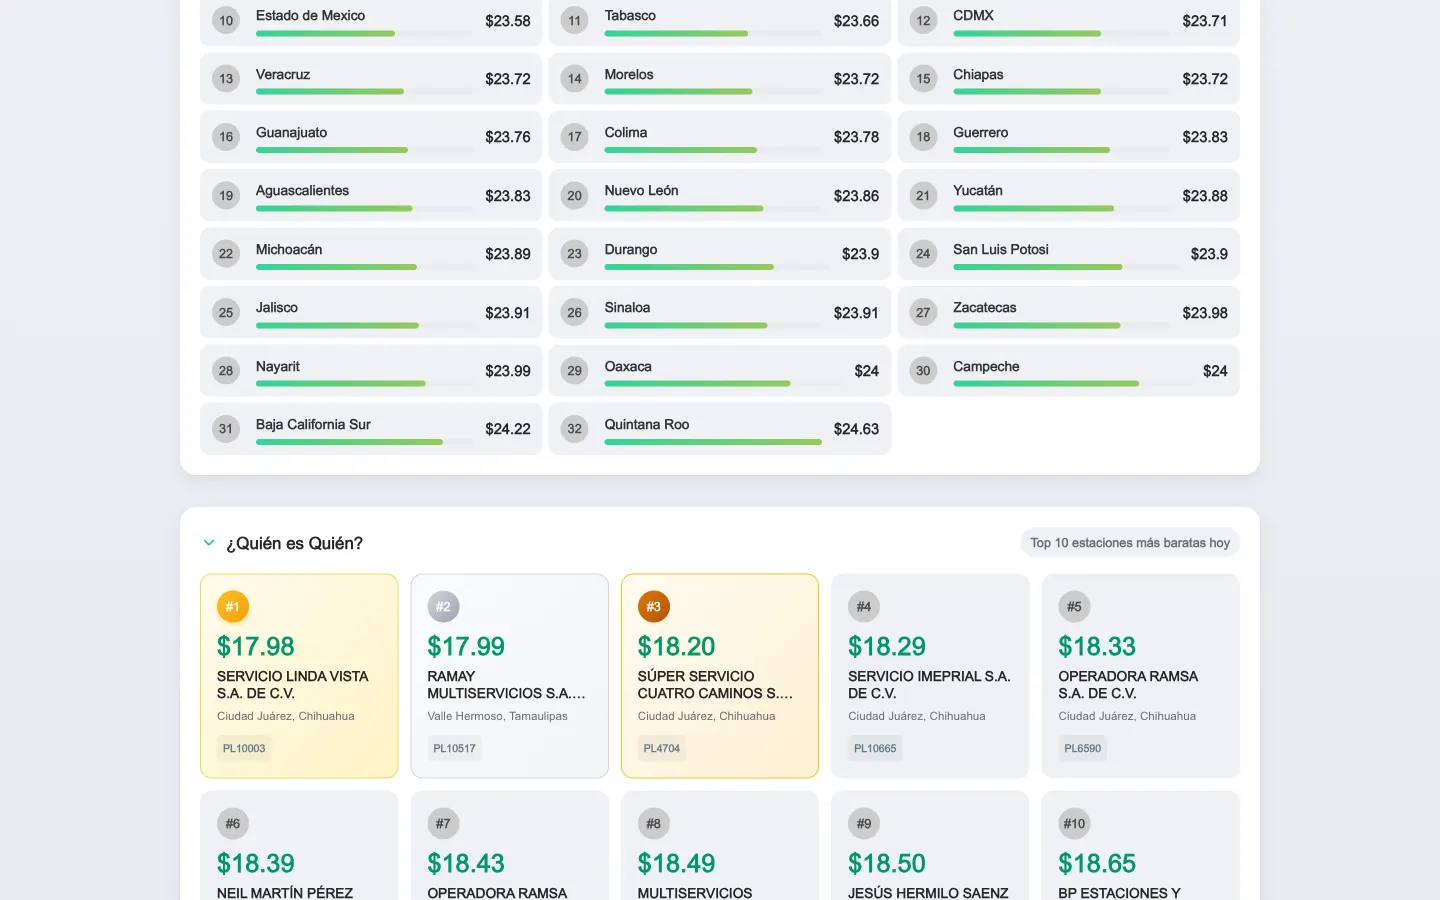Click the Quintana Roo price progress bar
1440x900 pixels.
713,442
